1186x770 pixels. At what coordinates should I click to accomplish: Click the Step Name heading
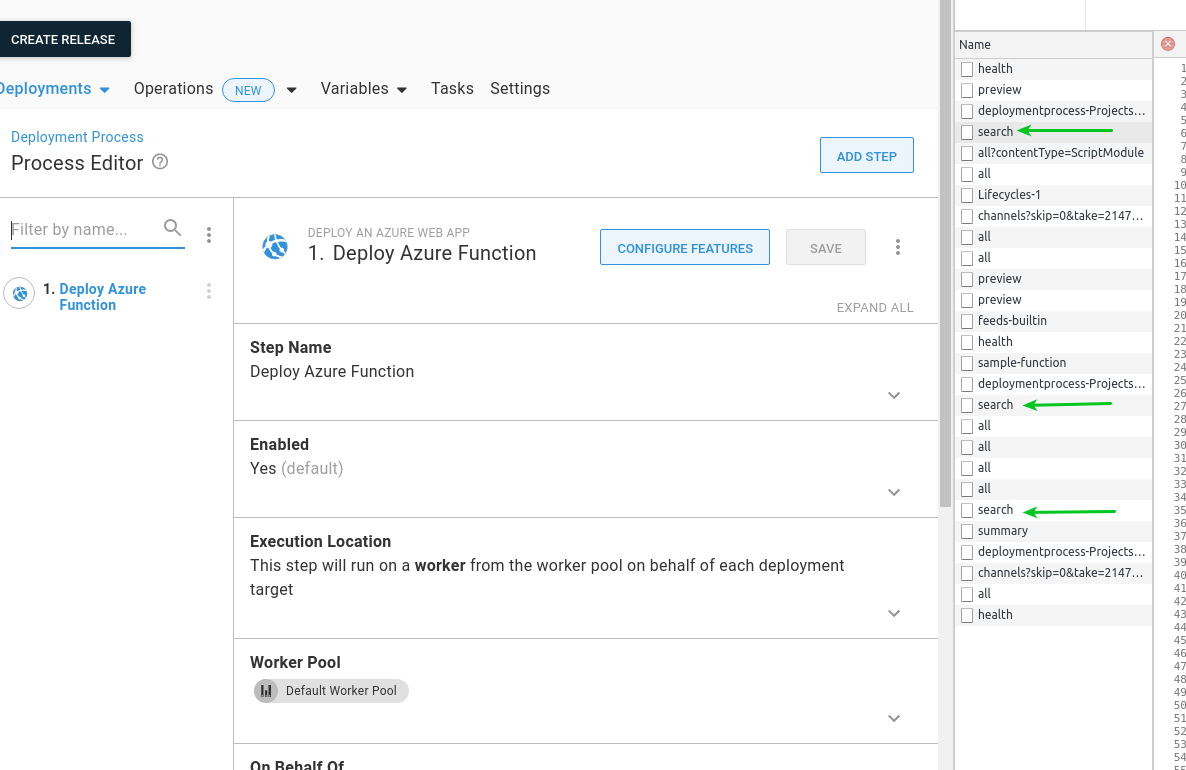290,347
